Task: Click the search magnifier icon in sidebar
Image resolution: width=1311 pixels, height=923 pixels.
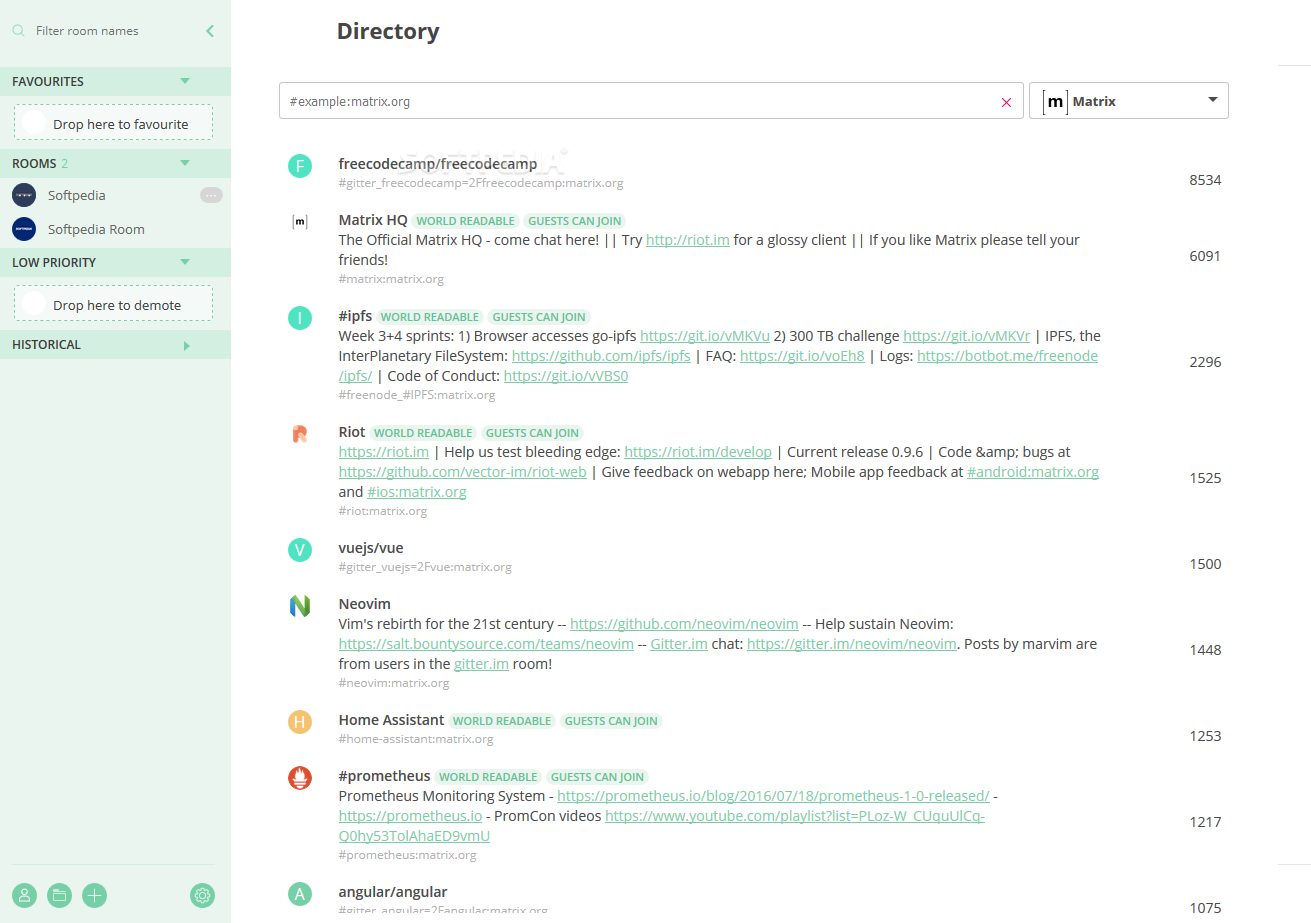Action: click(18, 31)
